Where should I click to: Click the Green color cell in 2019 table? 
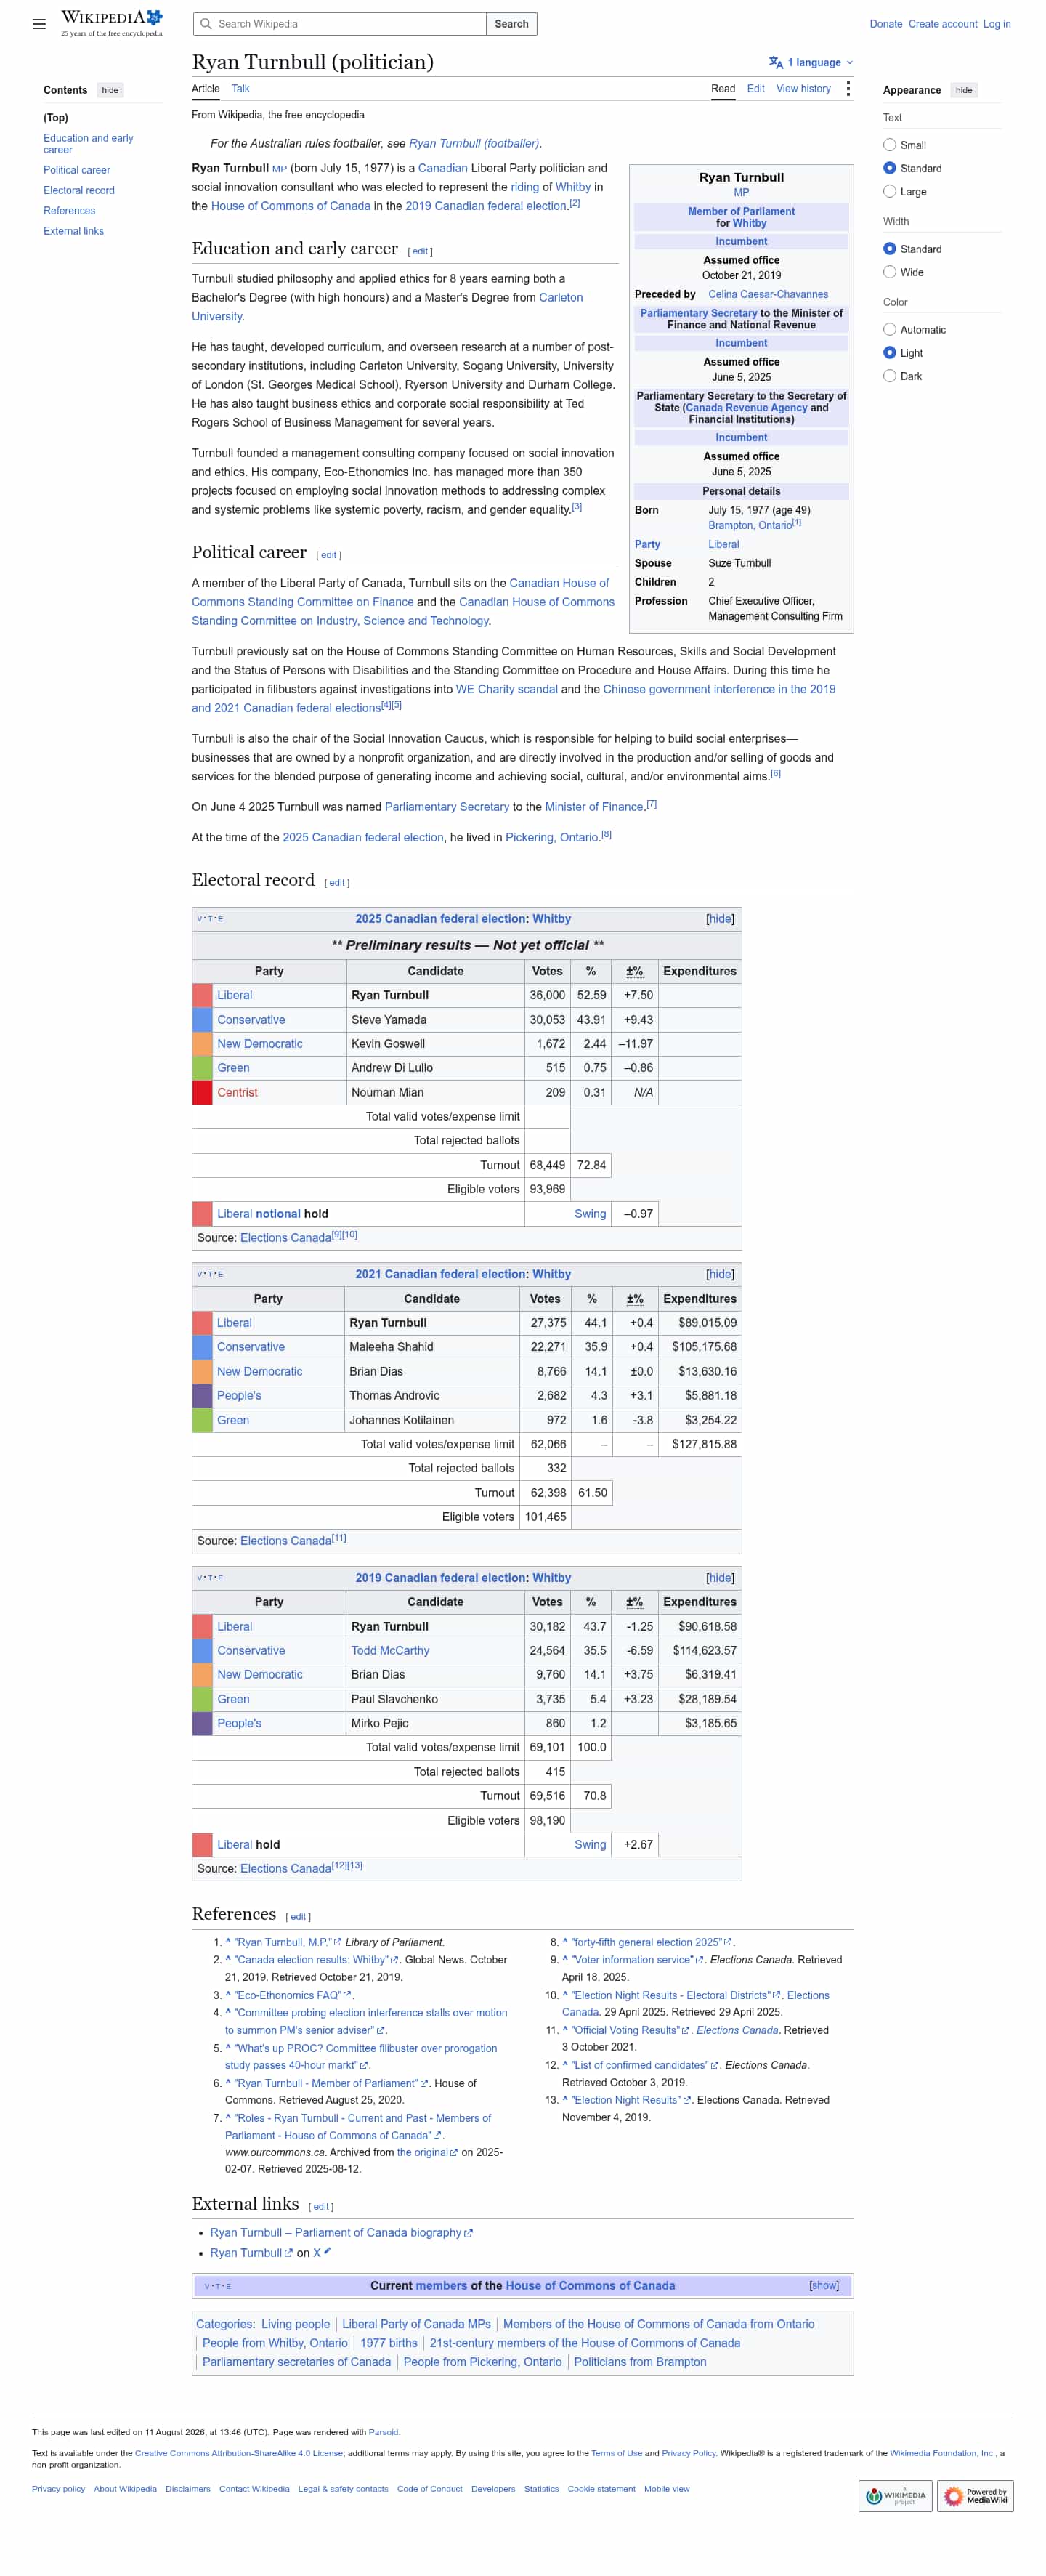202,1700
